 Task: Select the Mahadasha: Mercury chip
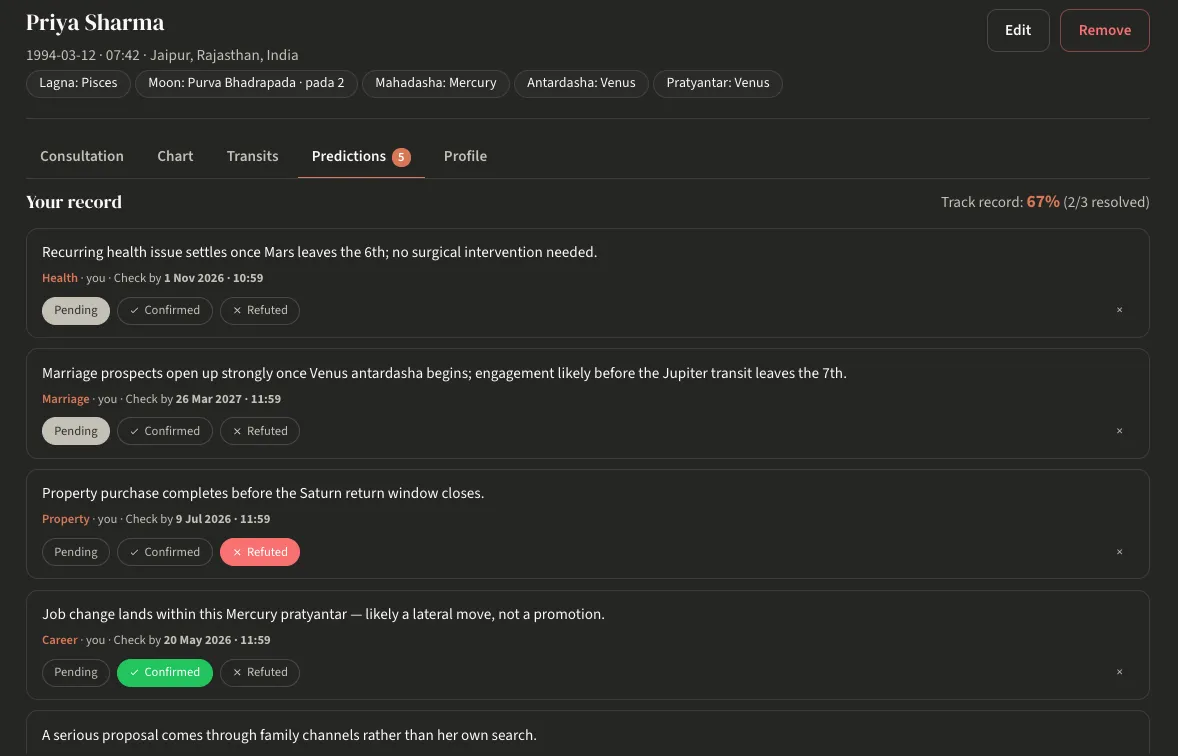(x=436, y=83)
